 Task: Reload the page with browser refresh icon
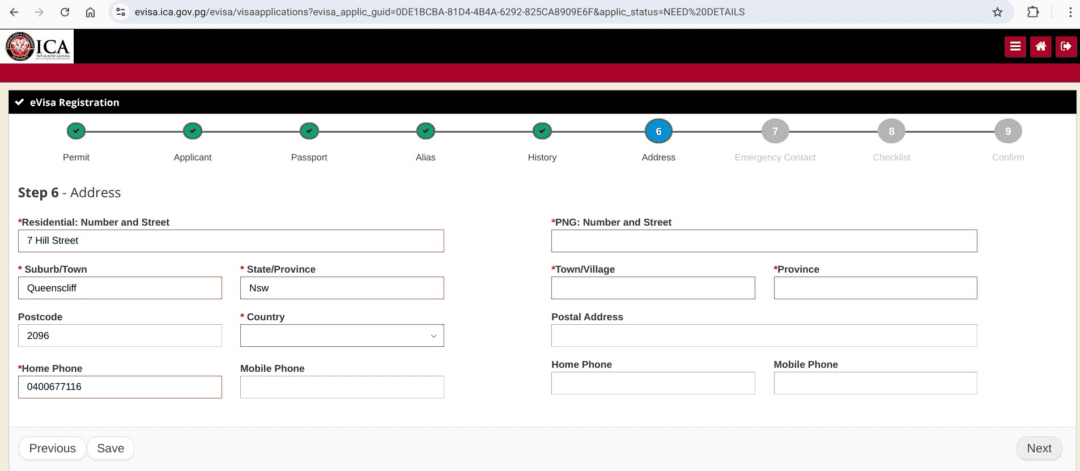[x=65, y=12]
